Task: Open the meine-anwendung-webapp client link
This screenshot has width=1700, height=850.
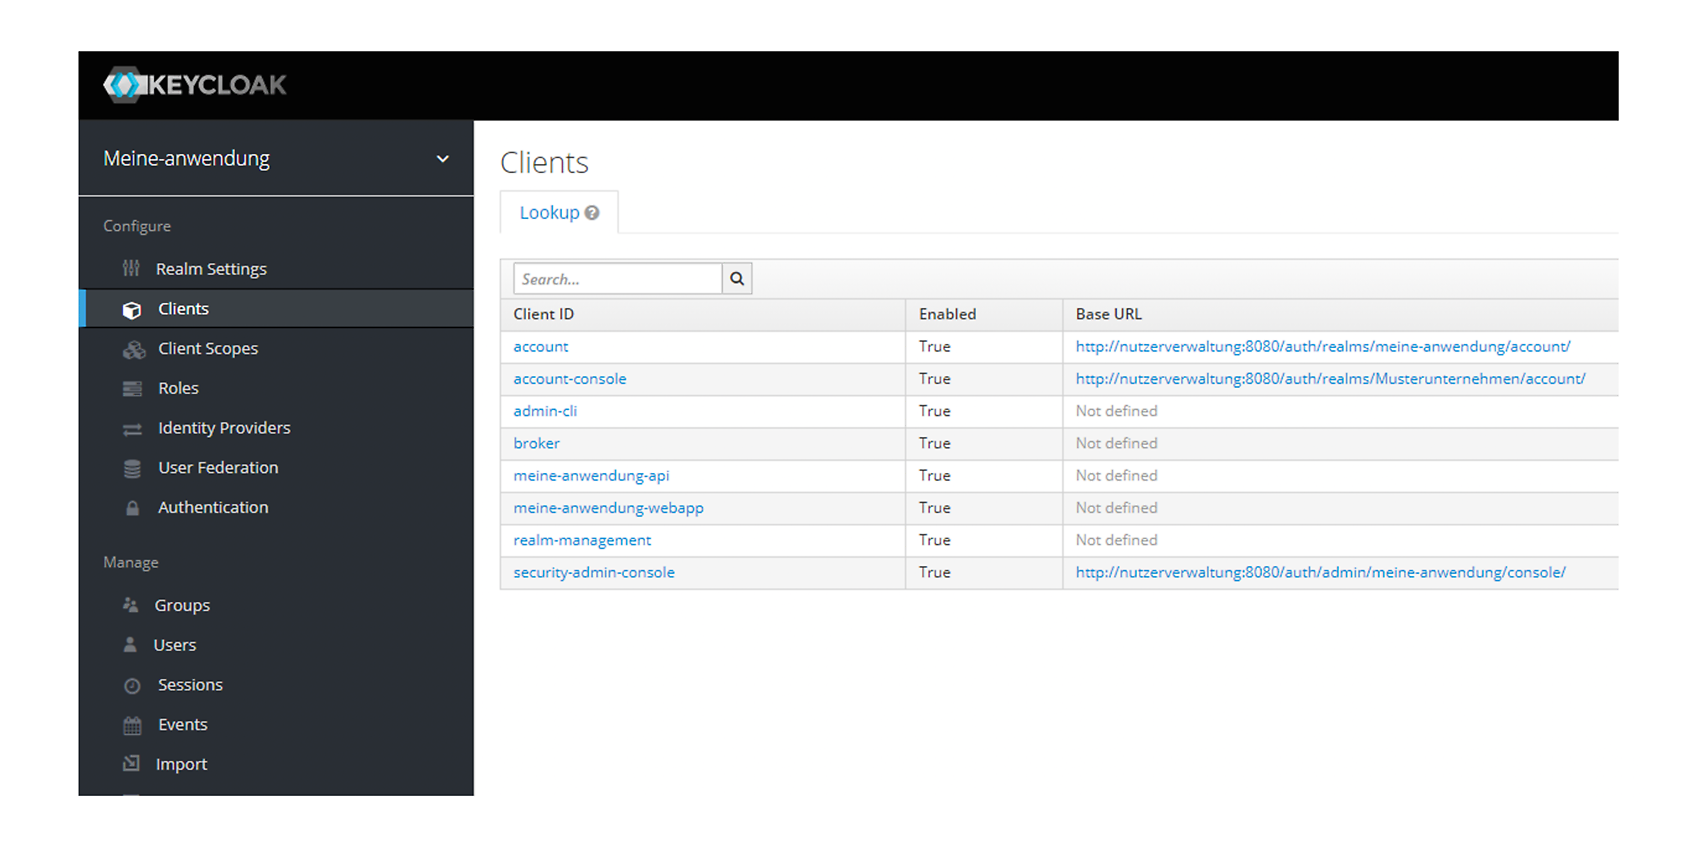Action: click(608, 508)
